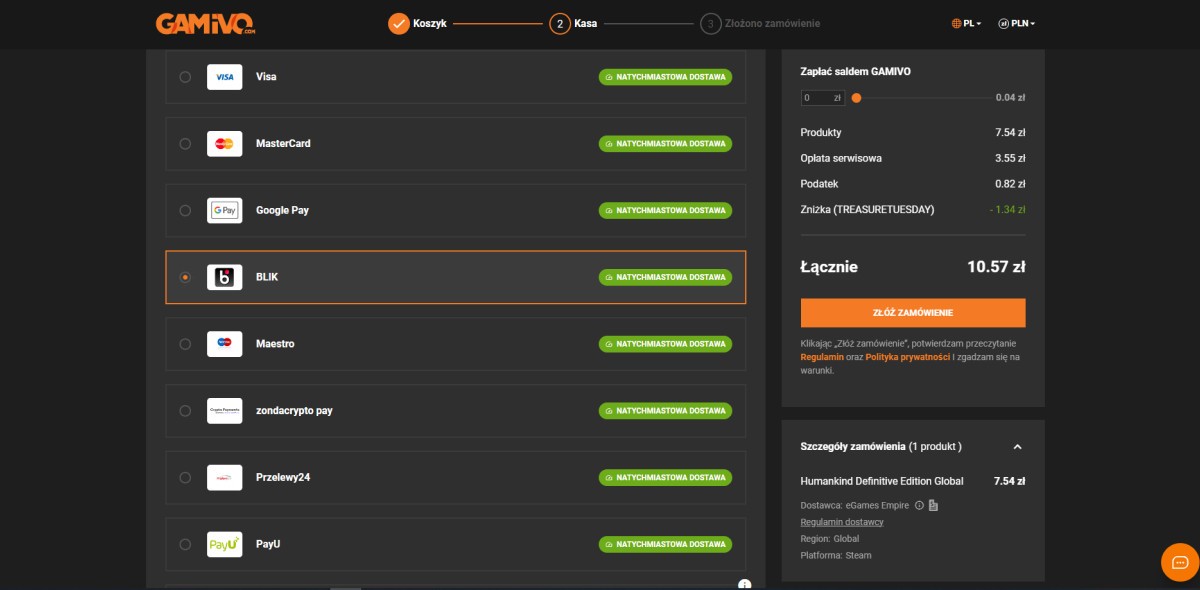Click the Google Pay logo
The image size is (1200, 590).
coord(224,210)
